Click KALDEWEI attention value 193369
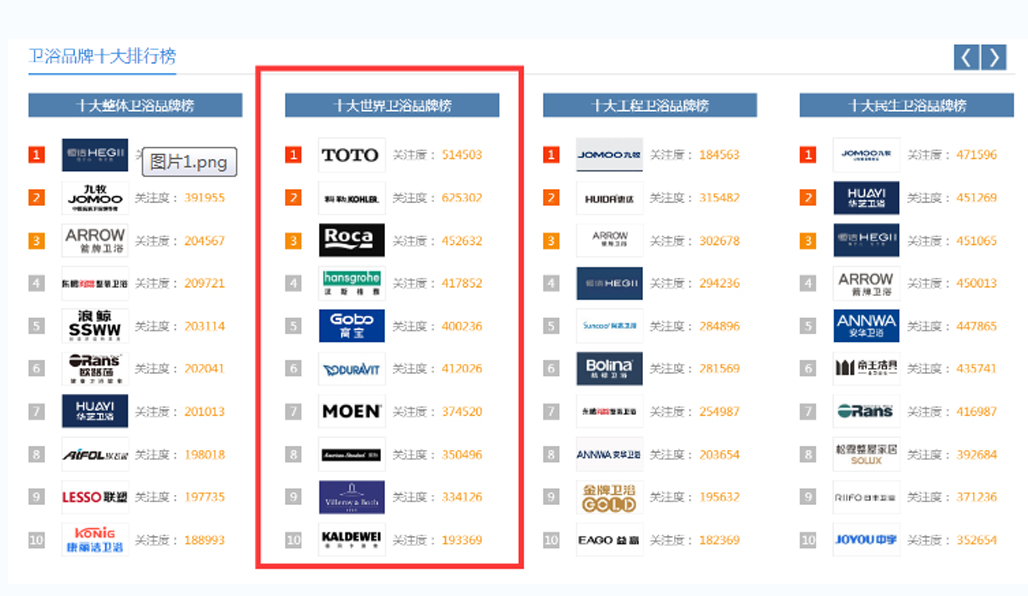 [x=462, y=540]
